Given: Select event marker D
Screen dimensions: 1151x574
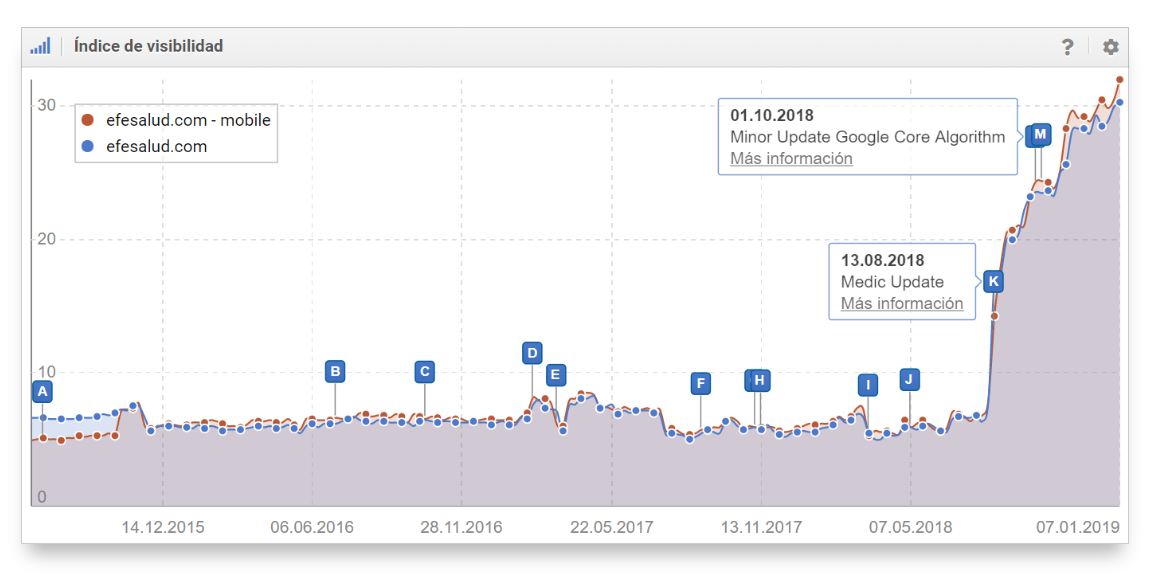Looking at the screenshot, I should pos(532,352).
